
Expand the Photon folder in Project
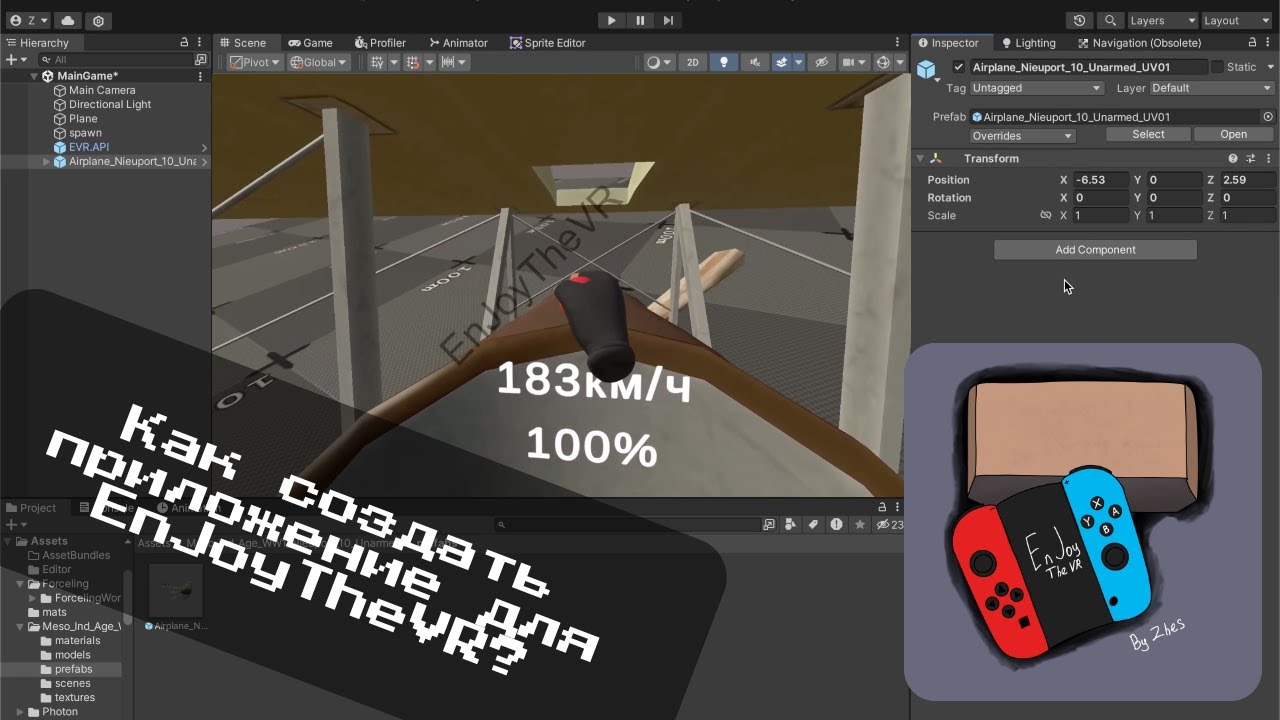tap(21, 712)
